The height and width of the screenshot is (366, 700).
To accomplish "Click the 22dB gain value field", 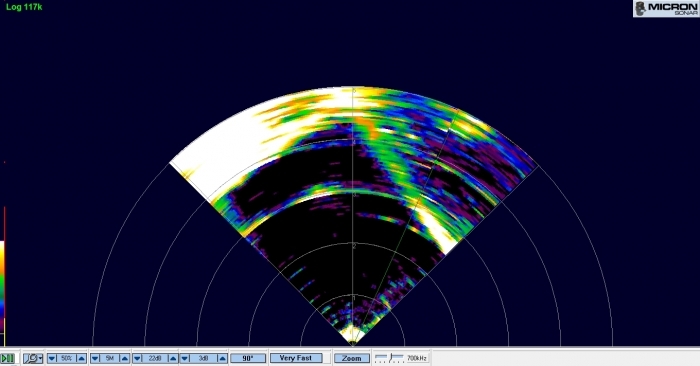I will click(155, 358).
